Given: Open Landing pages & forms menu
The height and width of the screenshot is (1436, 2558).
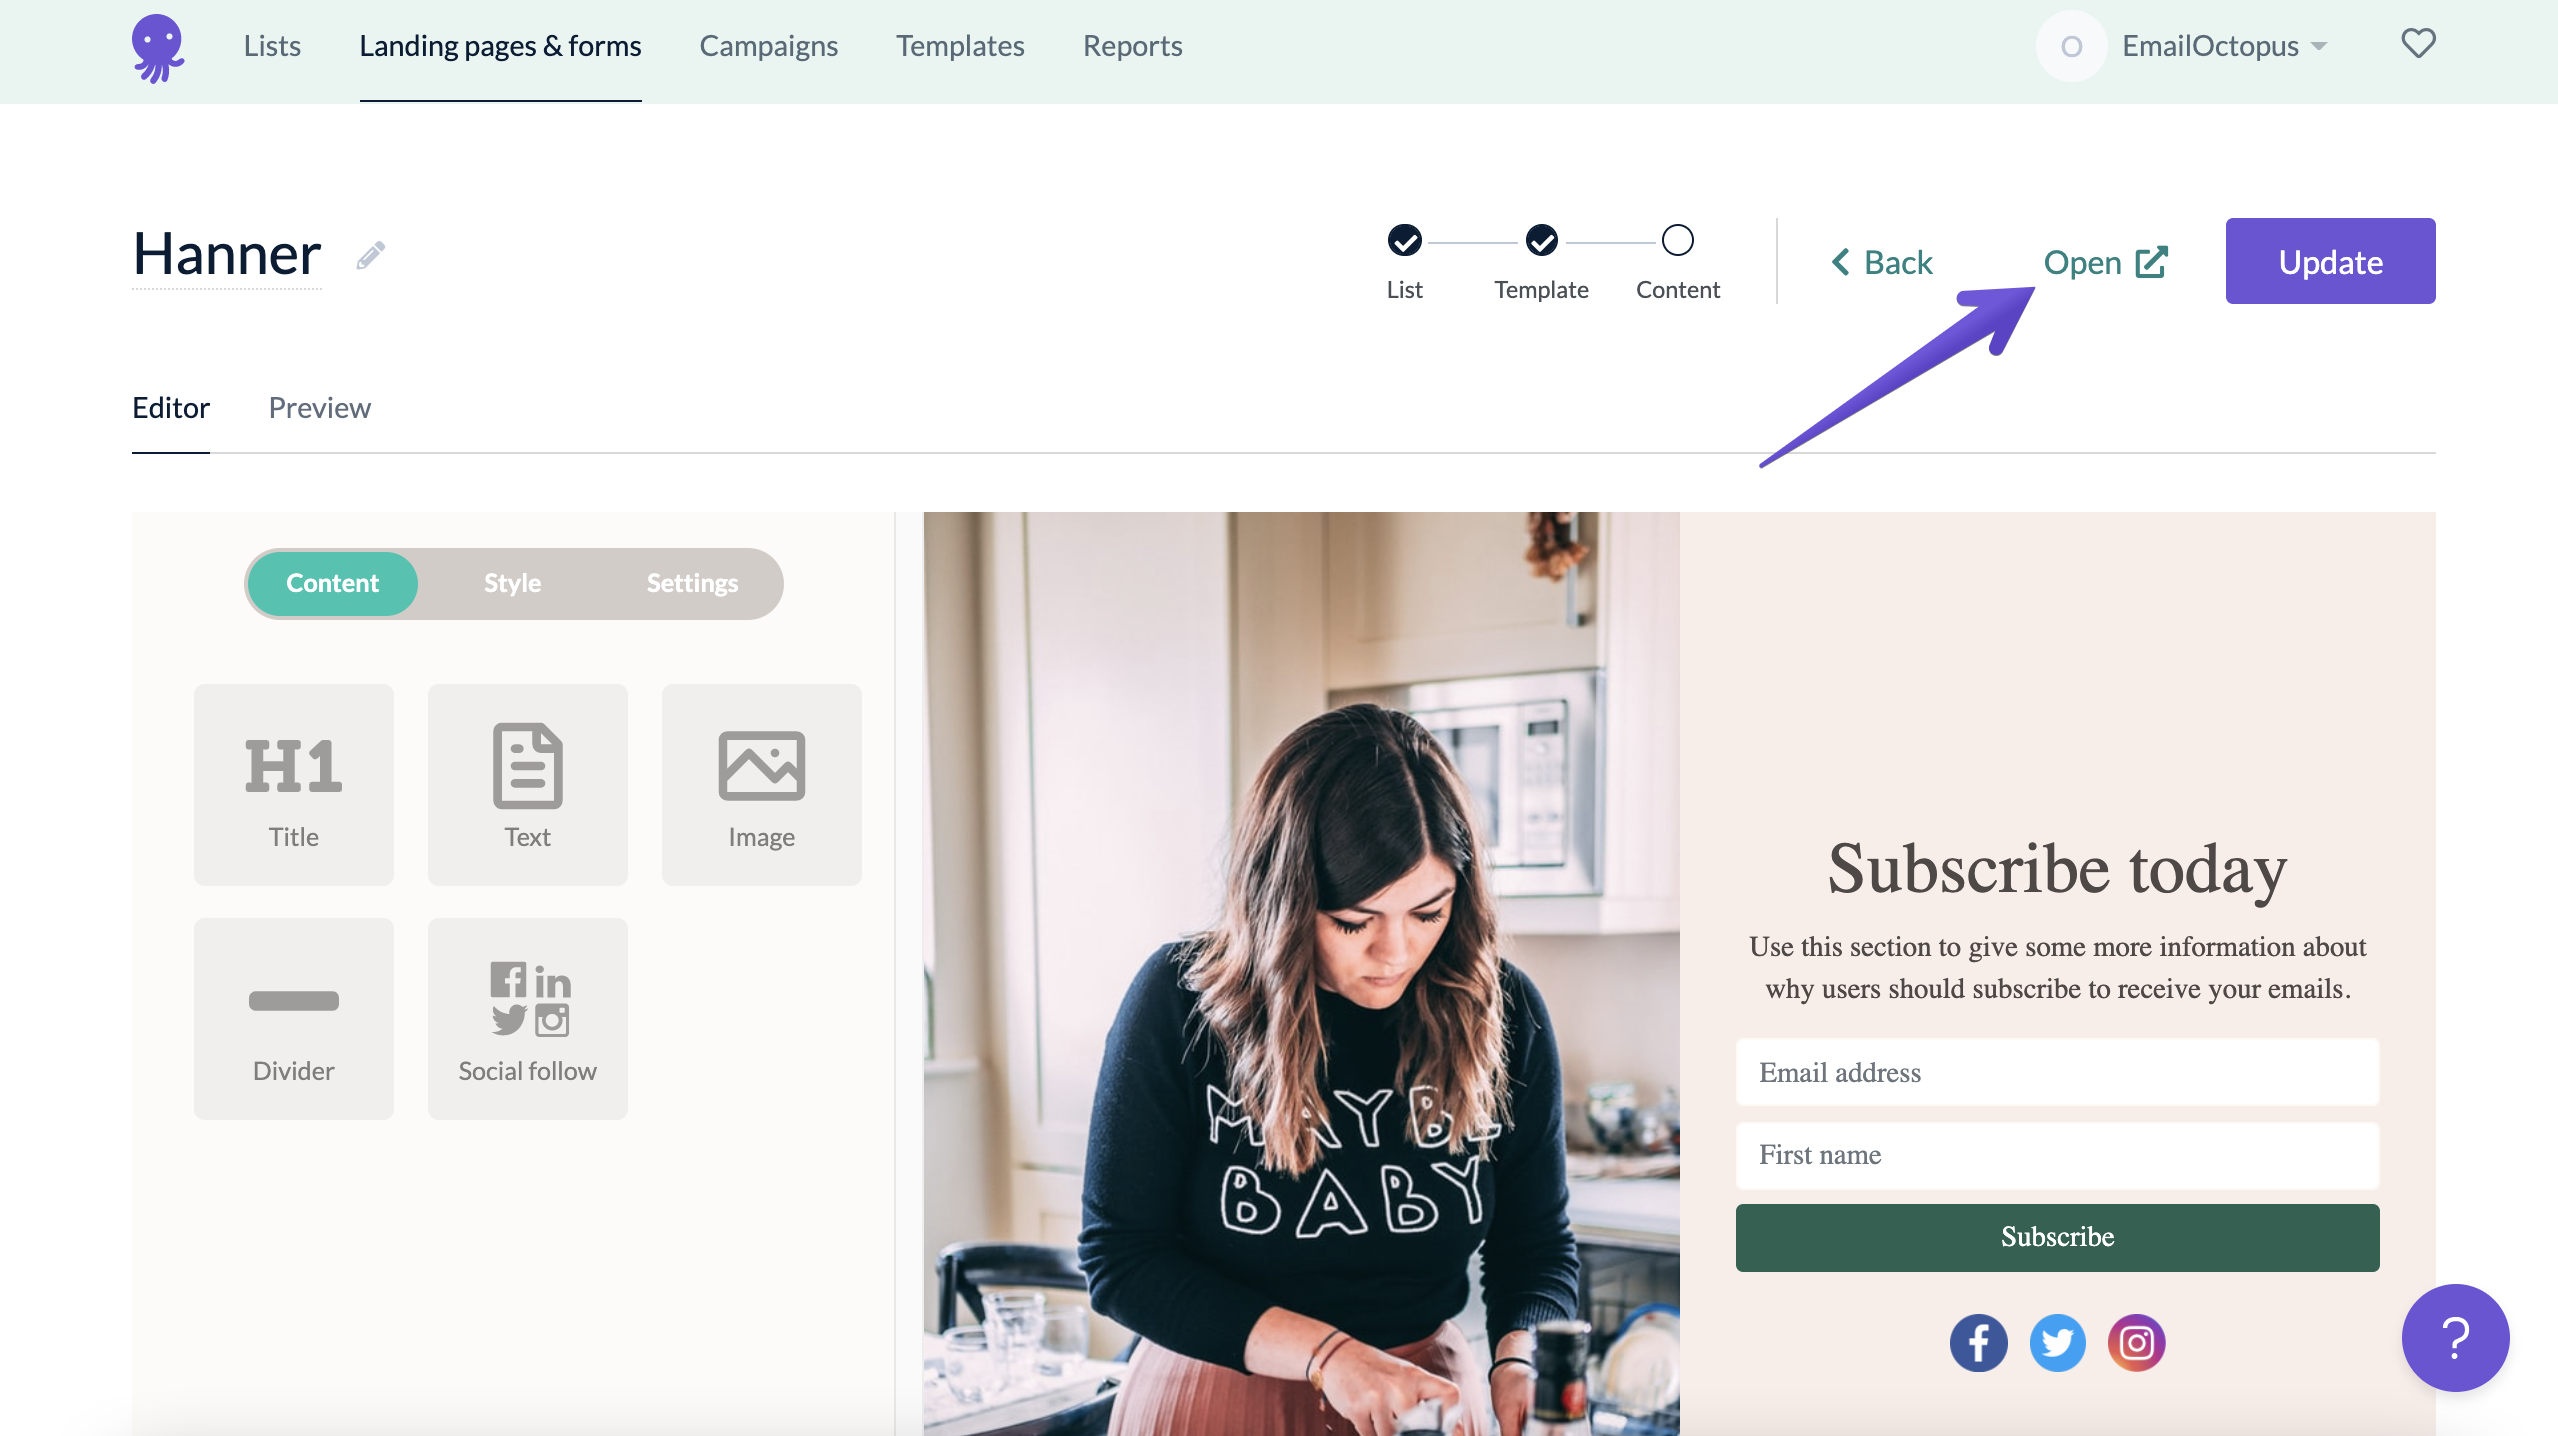Looking at the screenshot, I should click(x=500, y=46).
